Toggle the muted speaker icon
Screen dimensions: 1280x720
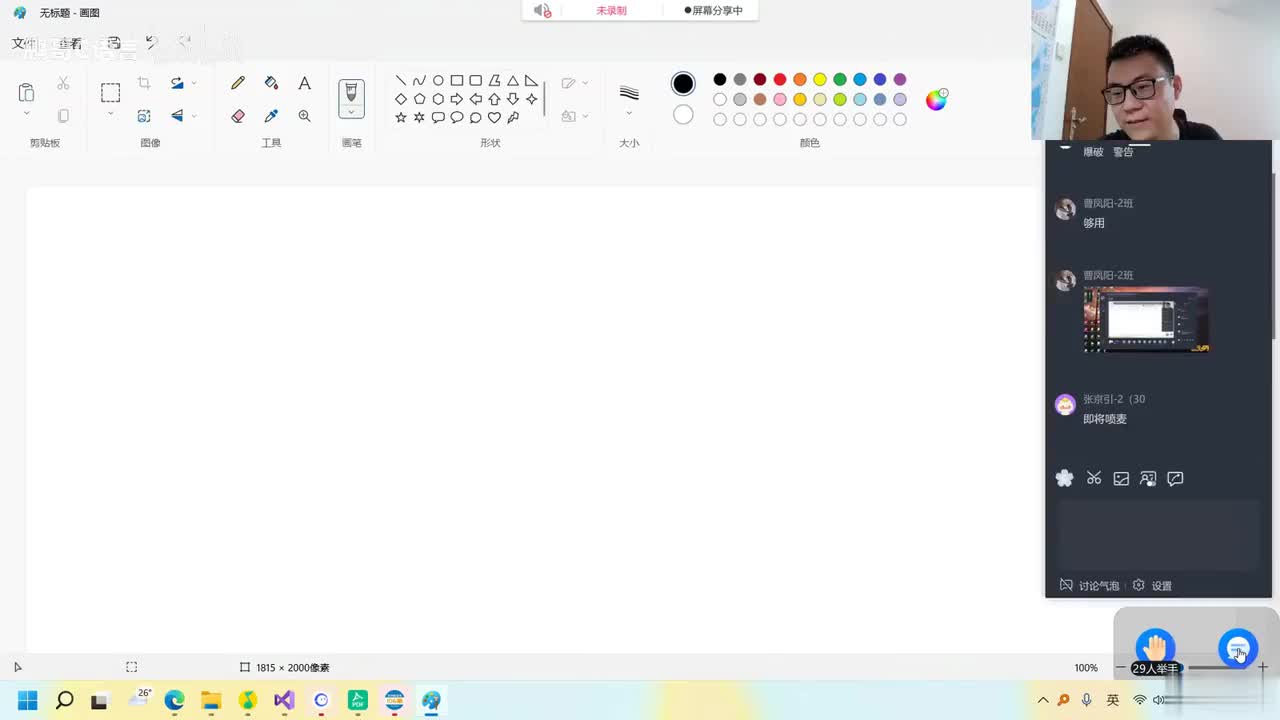point(542,10)
